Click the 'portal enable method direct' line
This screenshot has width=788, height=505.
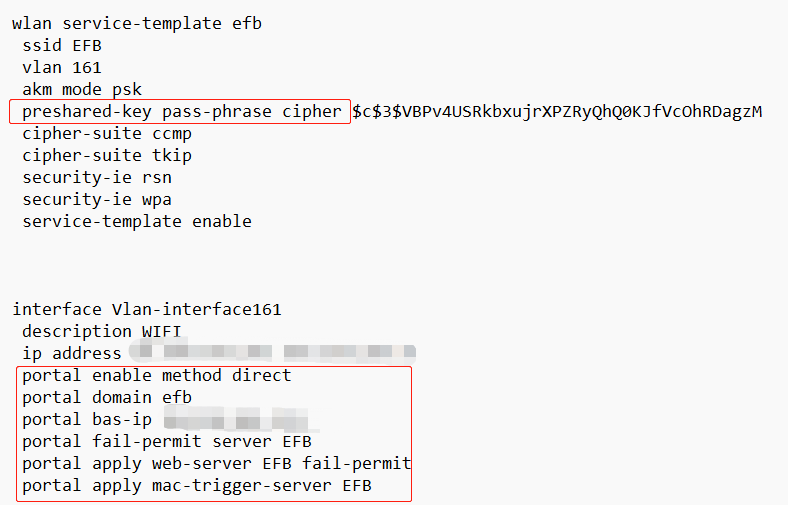pos(157,375)
